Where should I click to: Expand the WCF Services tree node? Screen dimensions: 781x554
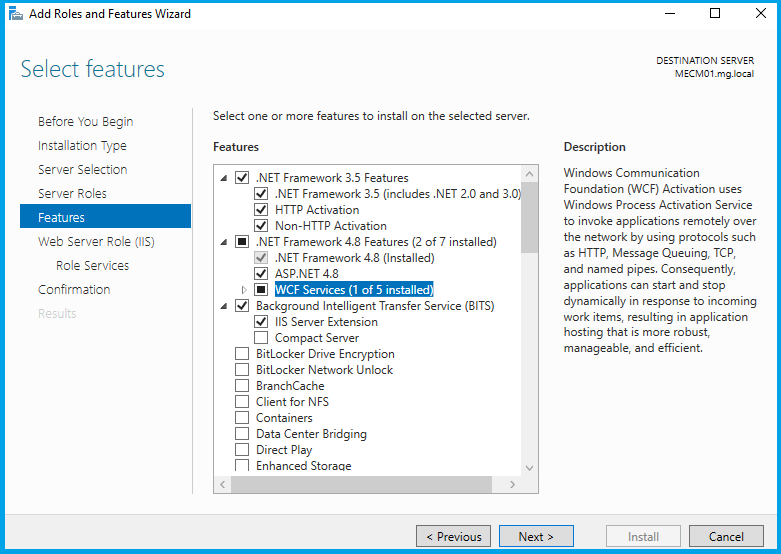pos(243,290)
